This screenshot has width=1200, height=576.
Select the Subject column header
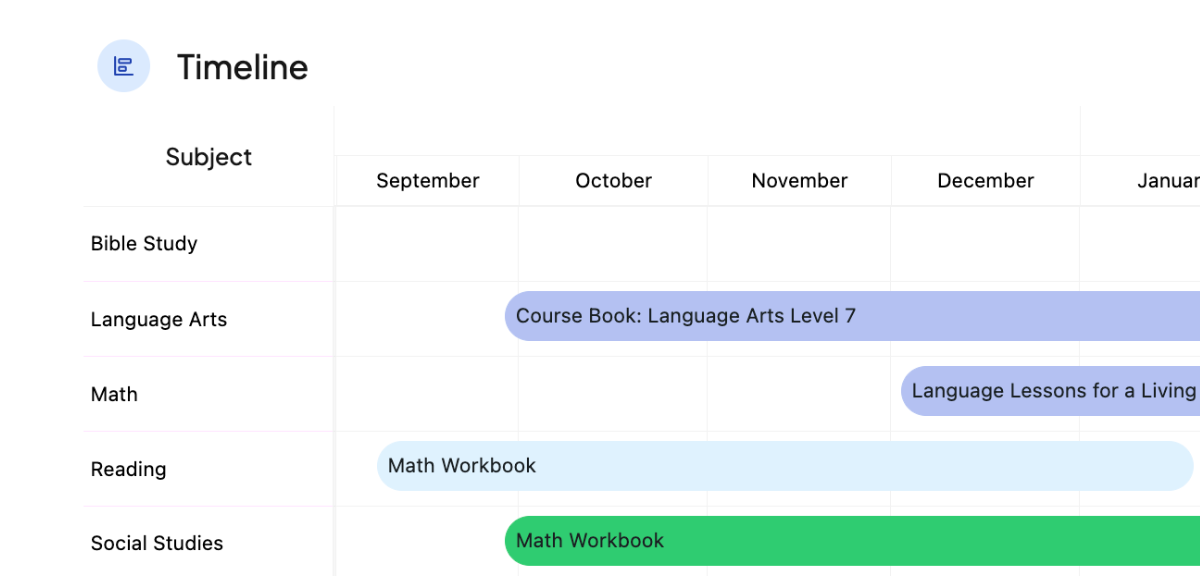tap(208, 157)
